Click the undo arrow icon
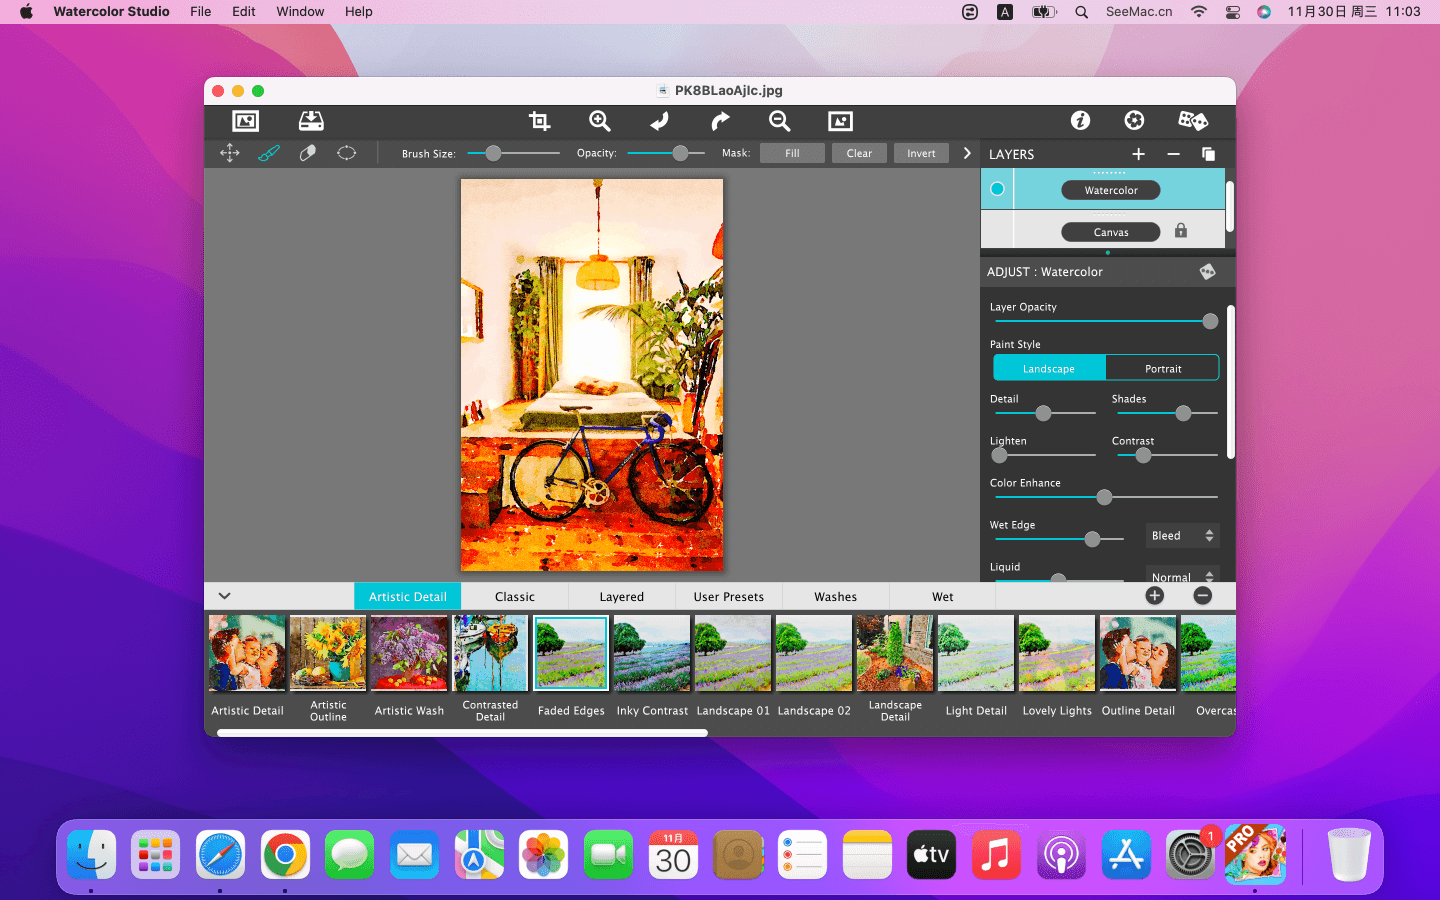1440x900 pixels. click(659, 121)
